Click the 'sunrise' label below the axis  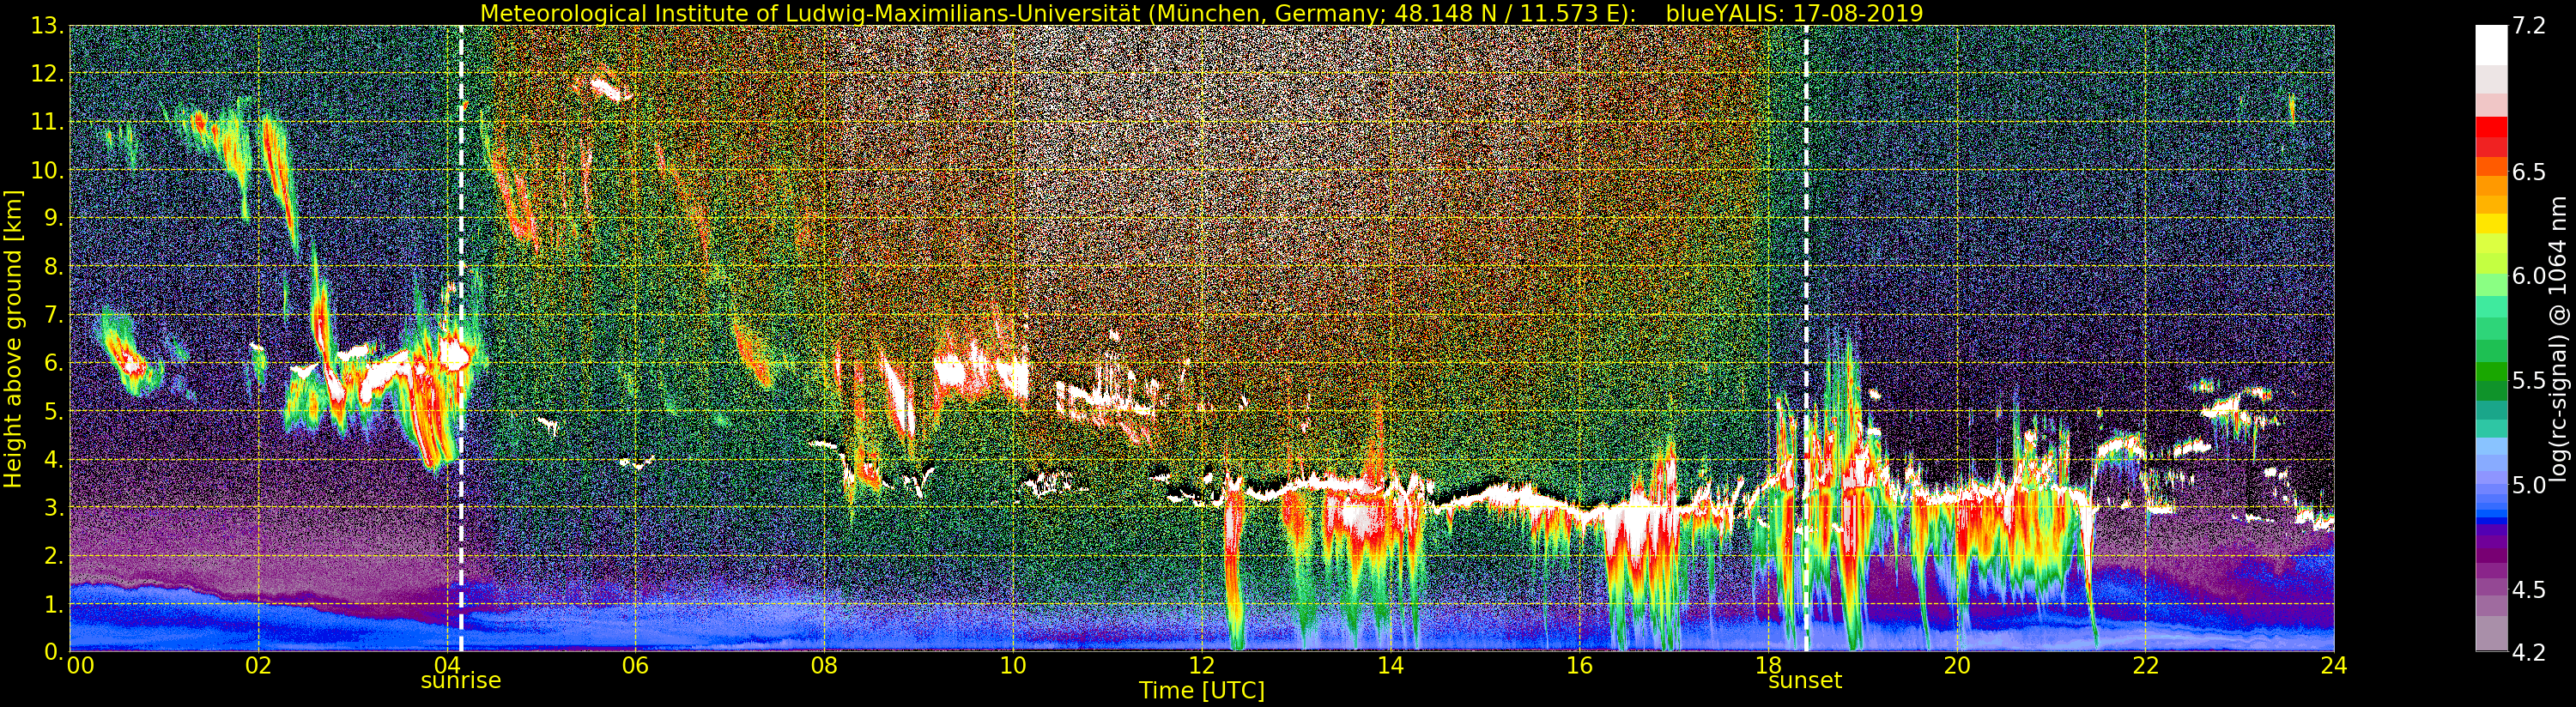tap(460, 681)
